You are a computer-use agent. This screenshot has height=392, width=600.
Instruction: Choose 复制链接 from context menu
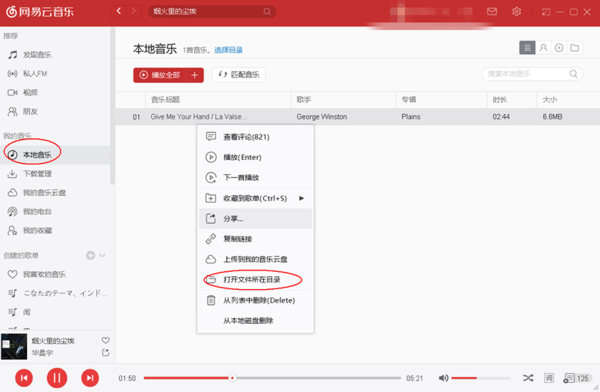point(255,239)
